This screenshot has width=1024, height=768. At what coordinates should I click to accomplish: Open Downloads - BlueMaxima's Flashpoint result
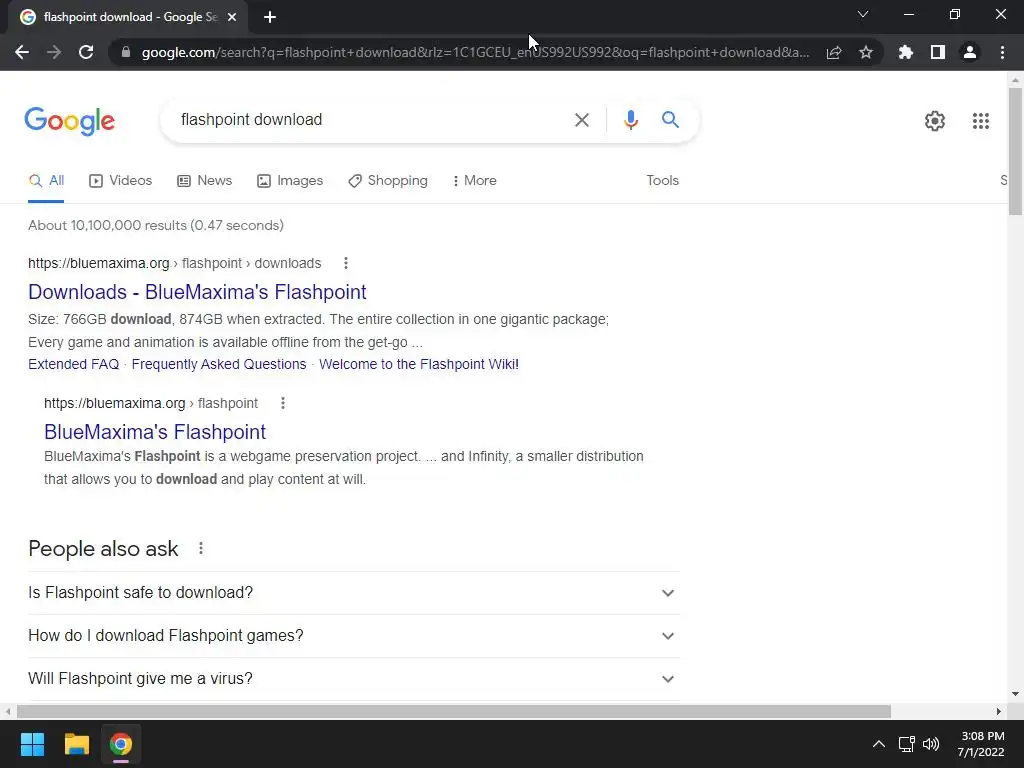coord(197,292)
